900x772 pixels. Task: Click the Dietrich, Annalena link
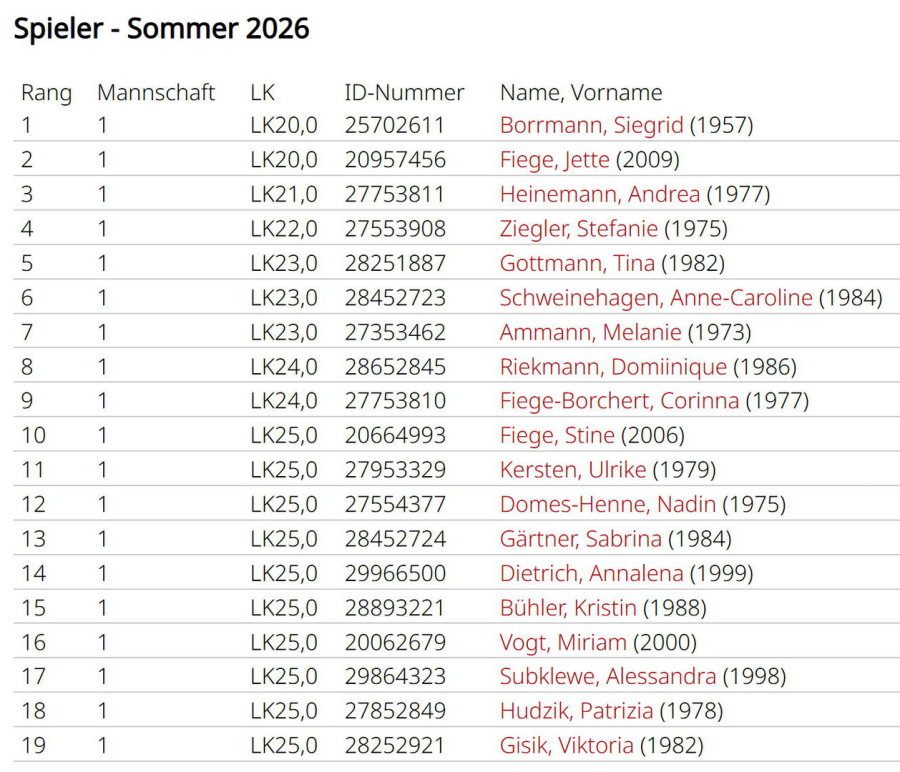click(x=591, y=574)
